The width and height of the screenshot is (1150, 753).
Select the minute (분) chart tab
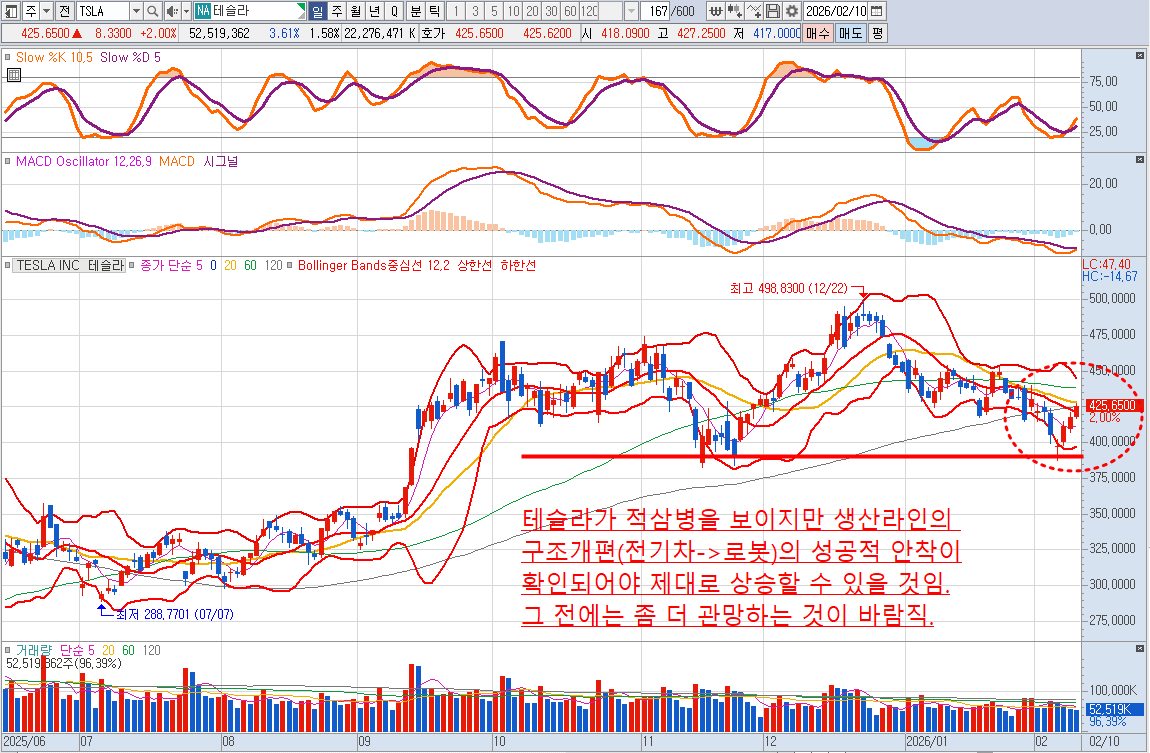pos(415,11)
